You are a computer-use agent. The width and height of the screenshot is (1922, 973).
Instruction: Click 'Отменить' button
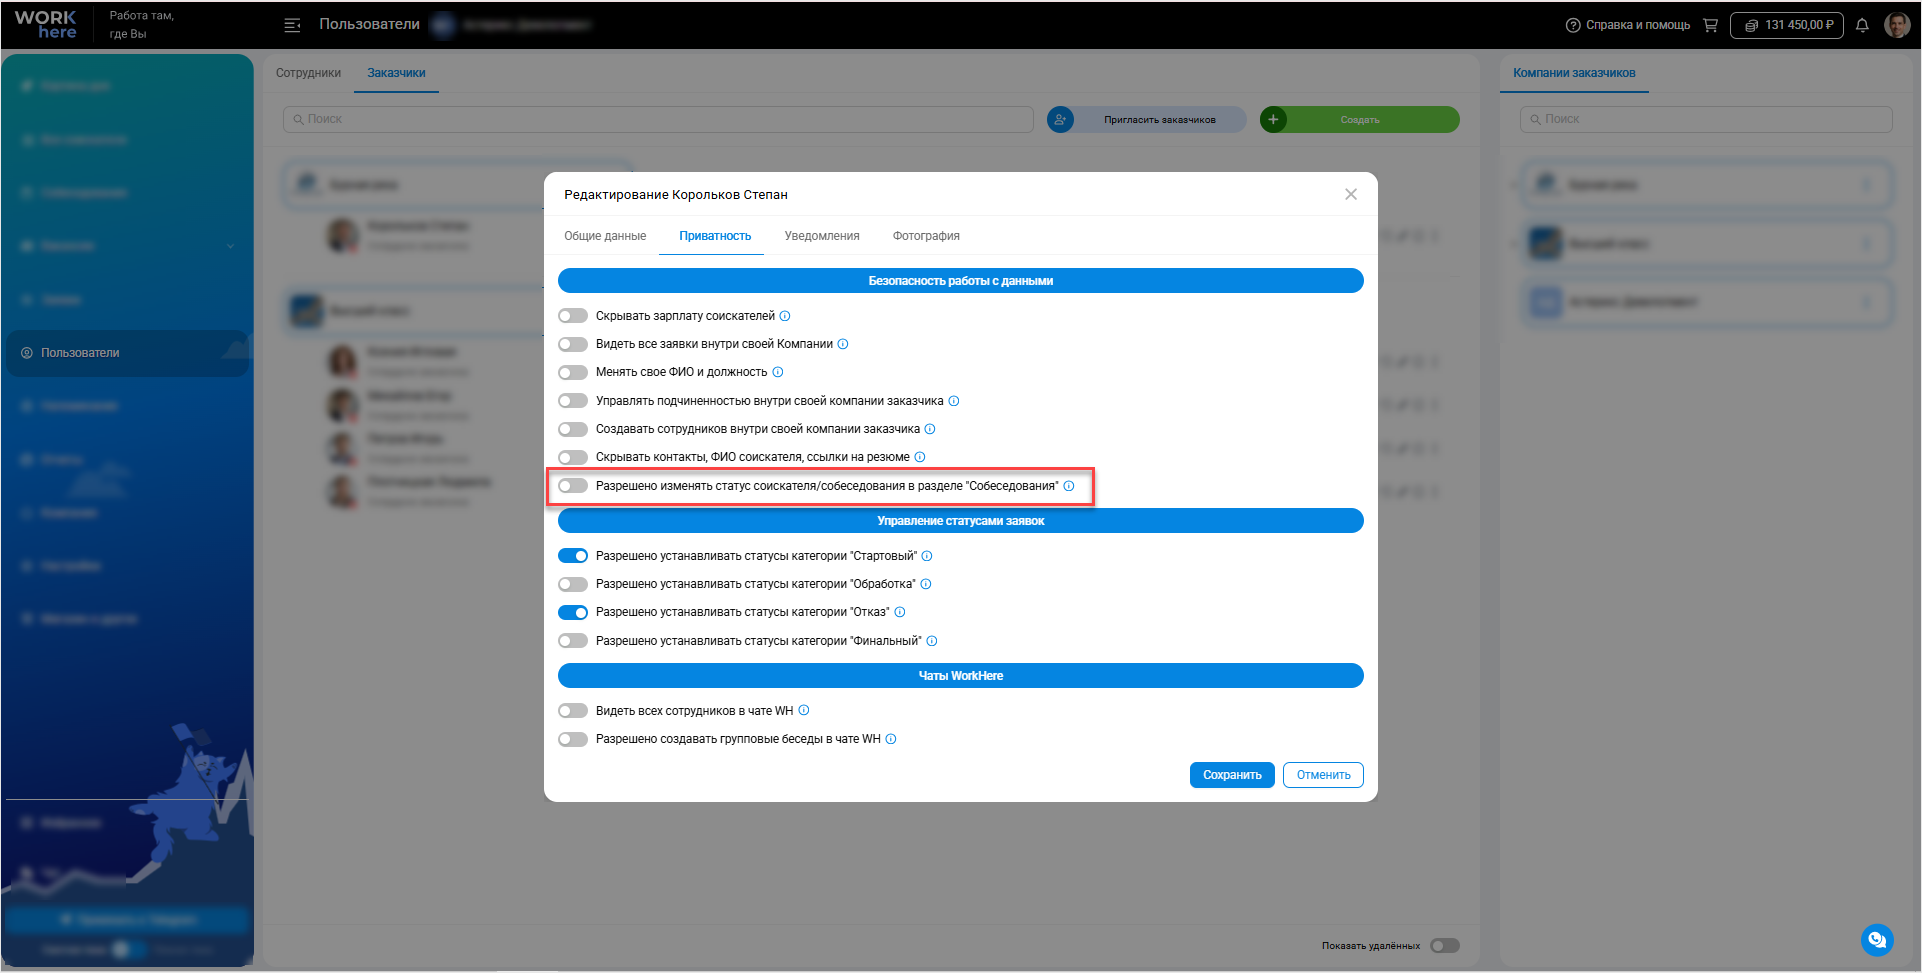(1323, 775)
